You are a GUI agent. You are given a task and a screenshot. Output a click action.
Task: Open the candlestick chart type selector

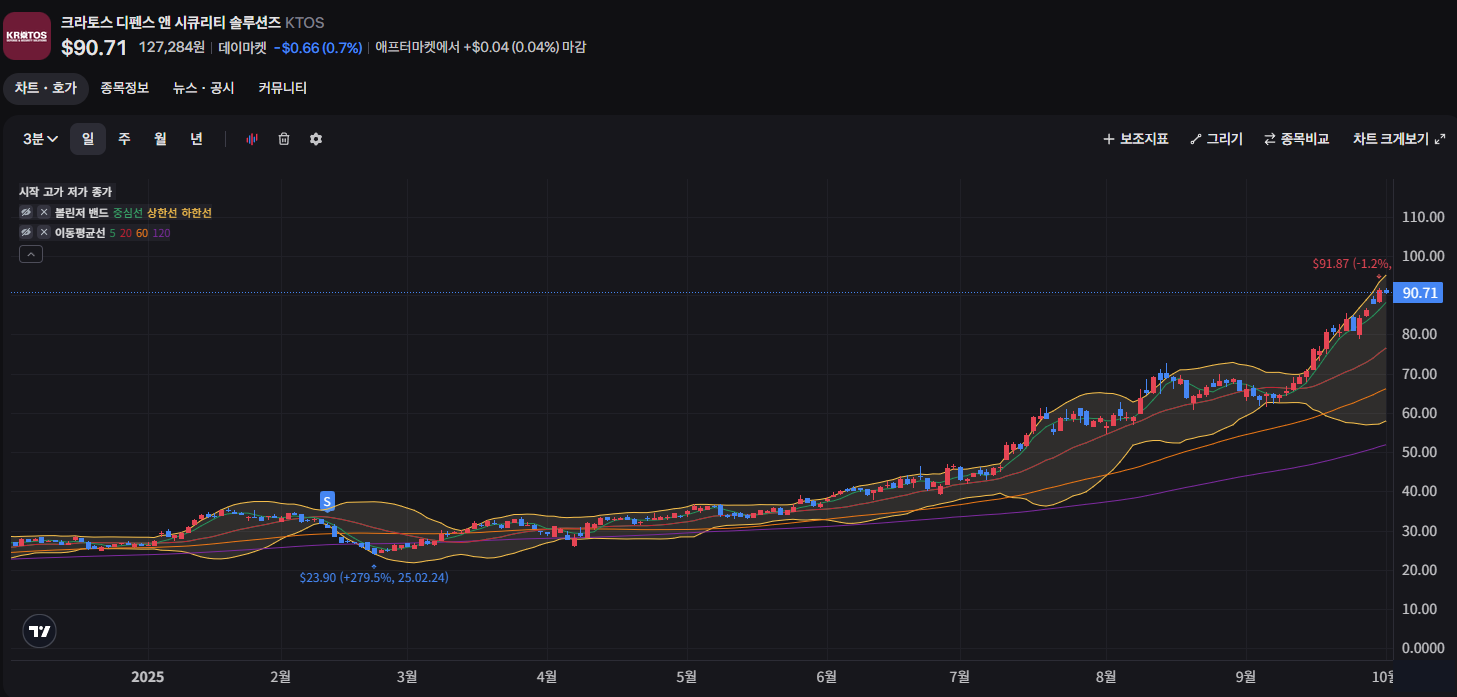(x=252, y=139)
